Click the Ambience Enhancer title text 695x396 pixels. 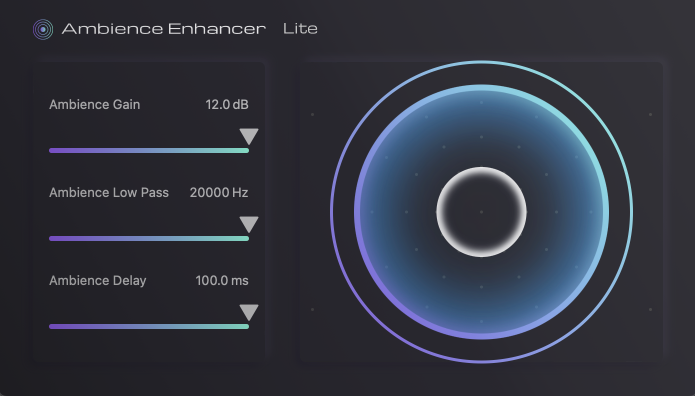[x=164, y=29]
